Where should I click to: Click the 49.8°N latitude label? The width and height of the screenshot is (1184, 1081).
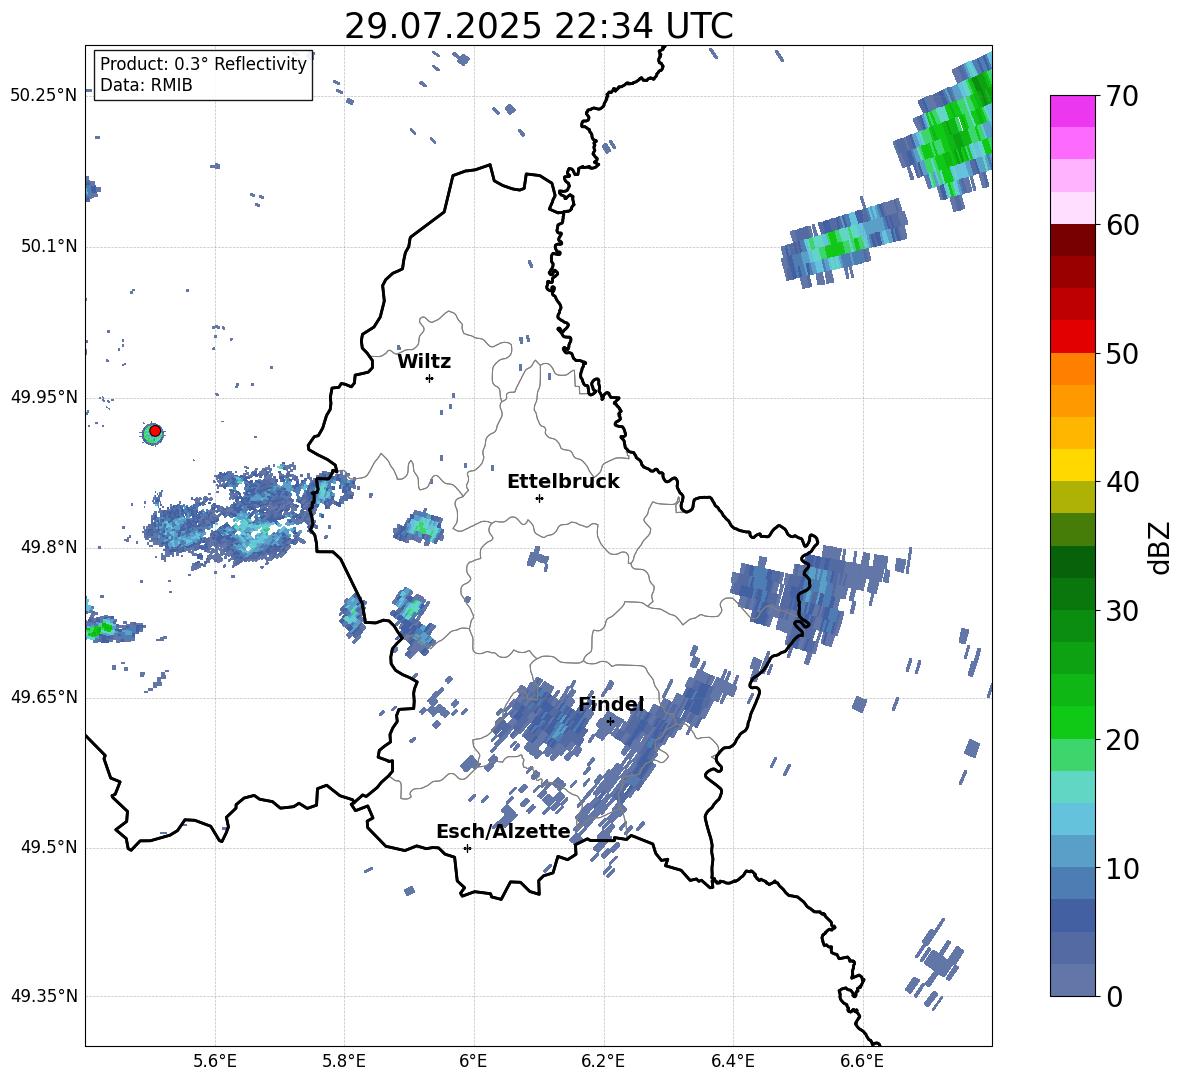pyautogui.click(x=49, y=547)
